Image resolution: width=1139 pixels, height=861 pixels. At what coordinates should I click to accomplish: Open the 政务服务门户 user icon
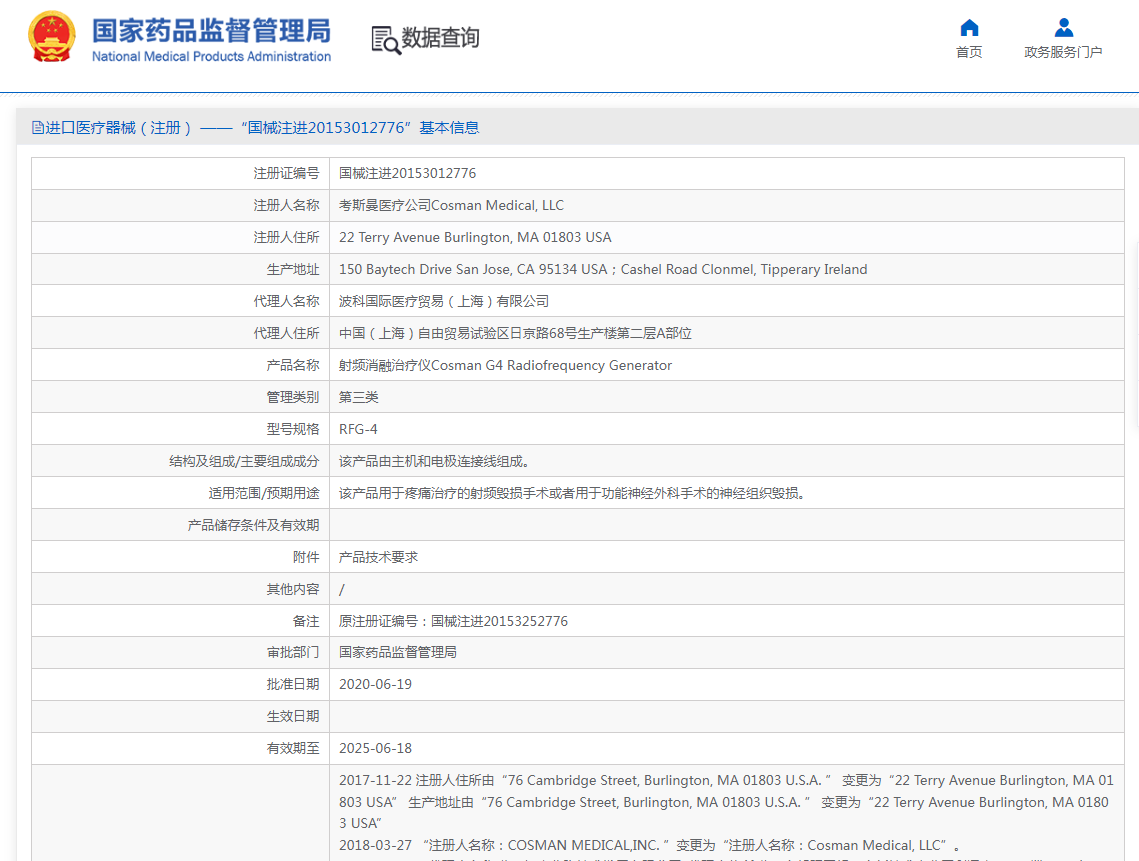tap(1063, 28)
